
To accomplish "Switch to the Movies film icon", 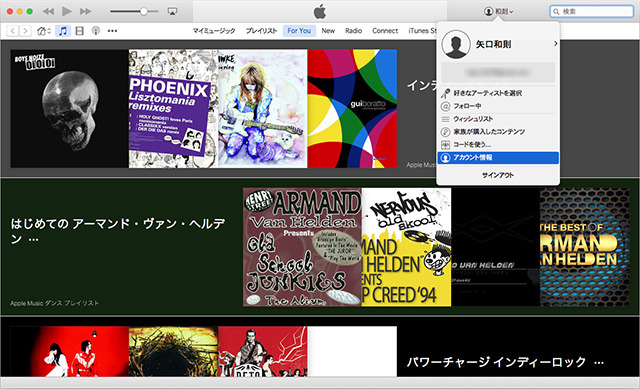I will [x=80, y=31].
